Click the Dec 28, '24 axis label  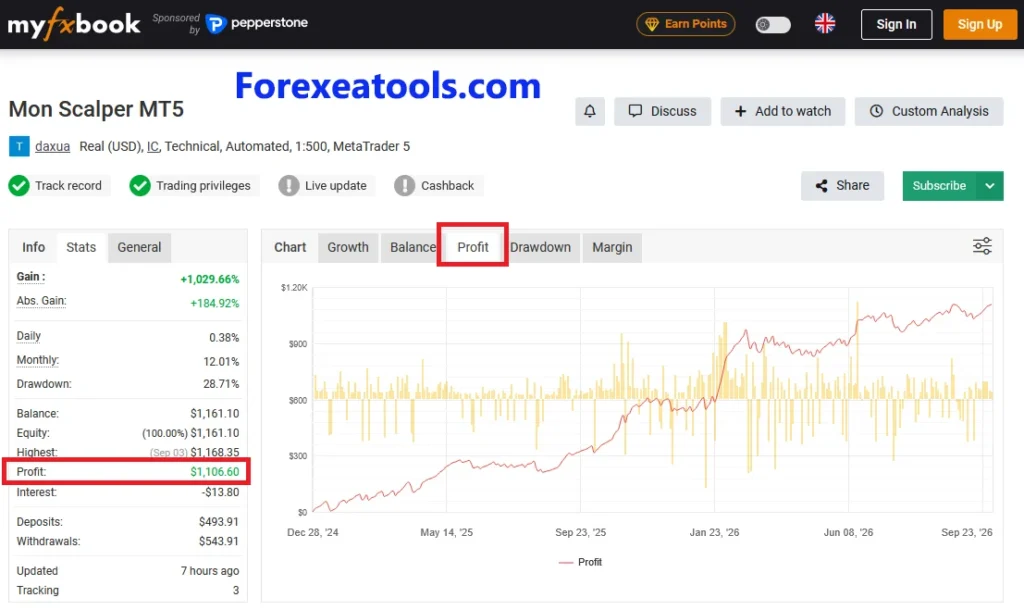click(x=313, y=532)
